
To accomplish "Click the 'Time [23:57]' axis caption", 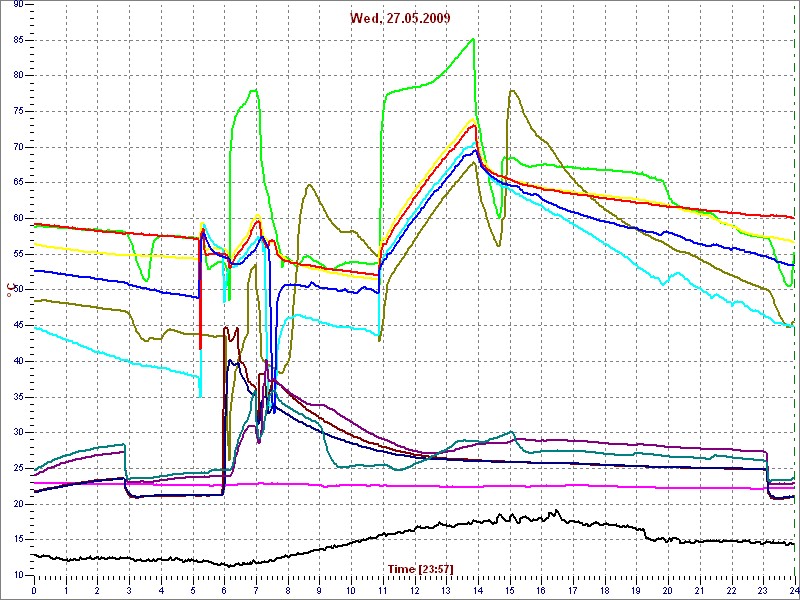I will pos(420,568).
